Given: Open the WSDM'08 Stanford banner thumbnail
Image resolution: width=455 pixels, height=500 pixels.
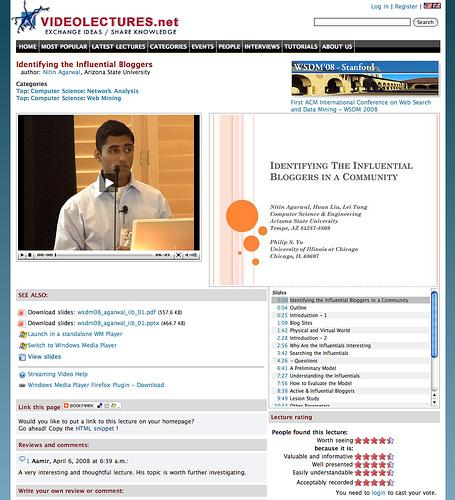Looking at the screenshot, I should tap(365, 78).
